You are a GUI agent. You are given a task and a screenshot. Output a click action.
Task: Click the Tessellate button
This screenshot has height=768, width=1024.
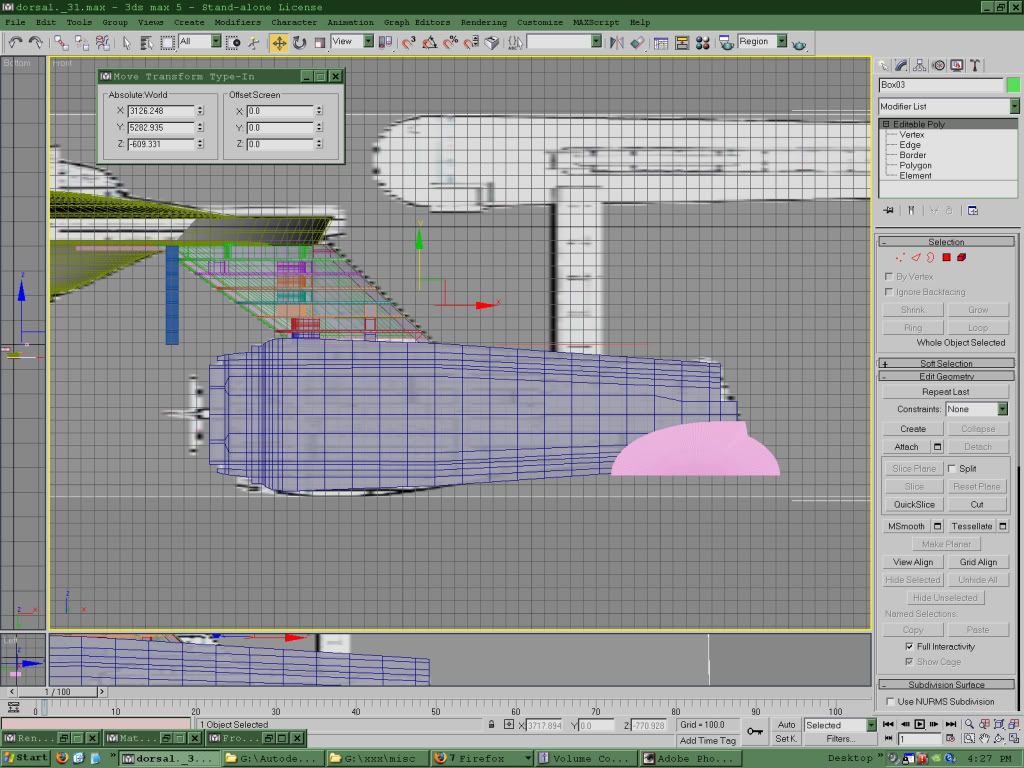click(971, 526)
